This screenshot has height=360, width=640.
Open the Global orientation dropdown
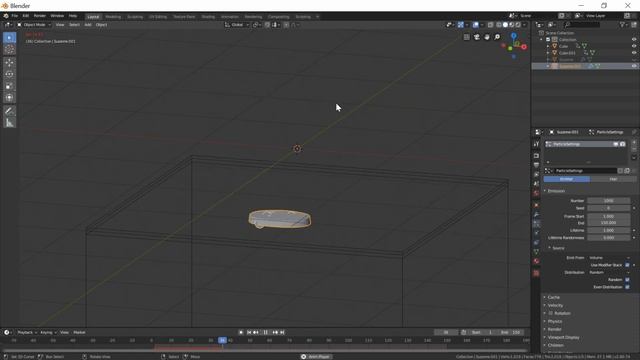237,25
